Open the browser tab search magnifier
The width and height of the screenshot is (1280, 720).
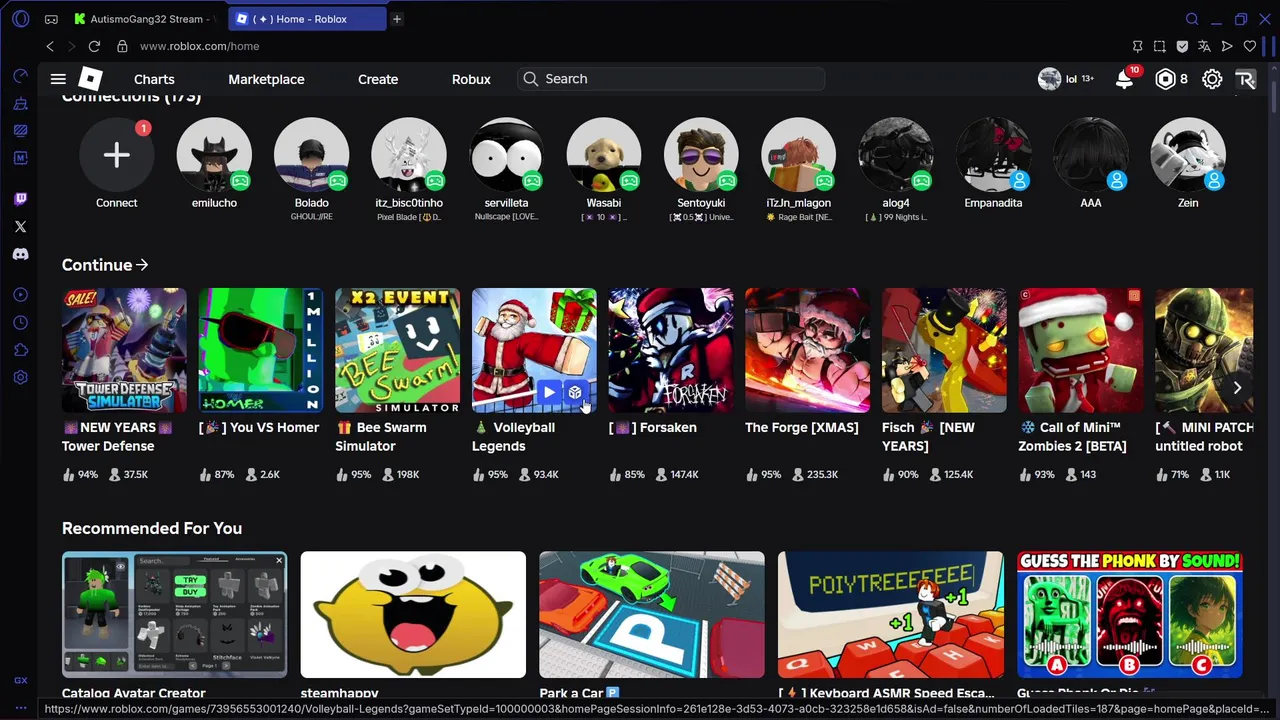[x=1192, y=19]
